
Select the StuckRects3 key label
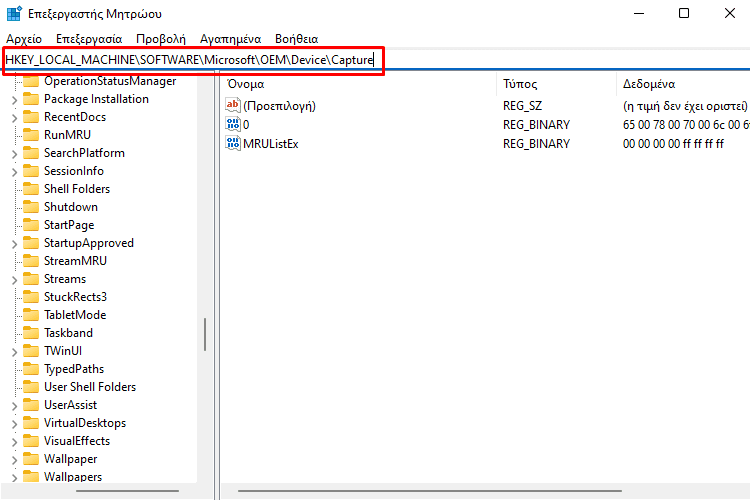[x=75, y=297]
